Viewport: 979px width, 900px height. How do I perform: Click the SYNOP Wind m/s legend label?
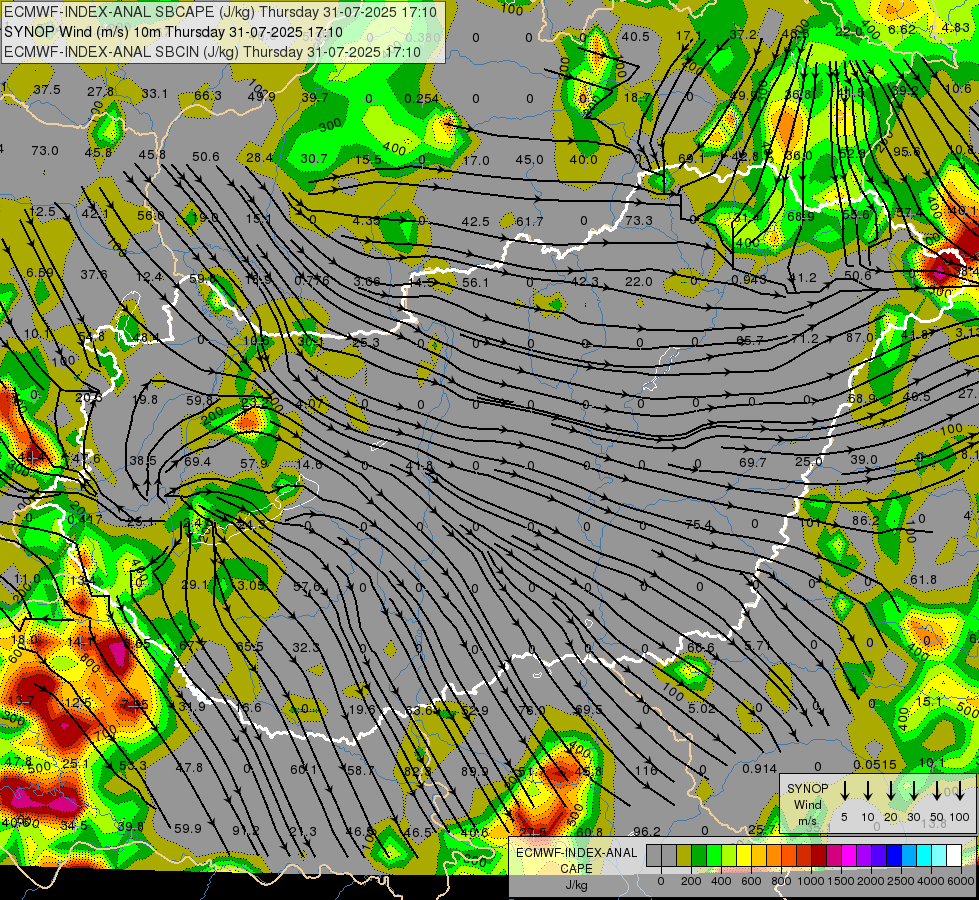pos(807,805)
